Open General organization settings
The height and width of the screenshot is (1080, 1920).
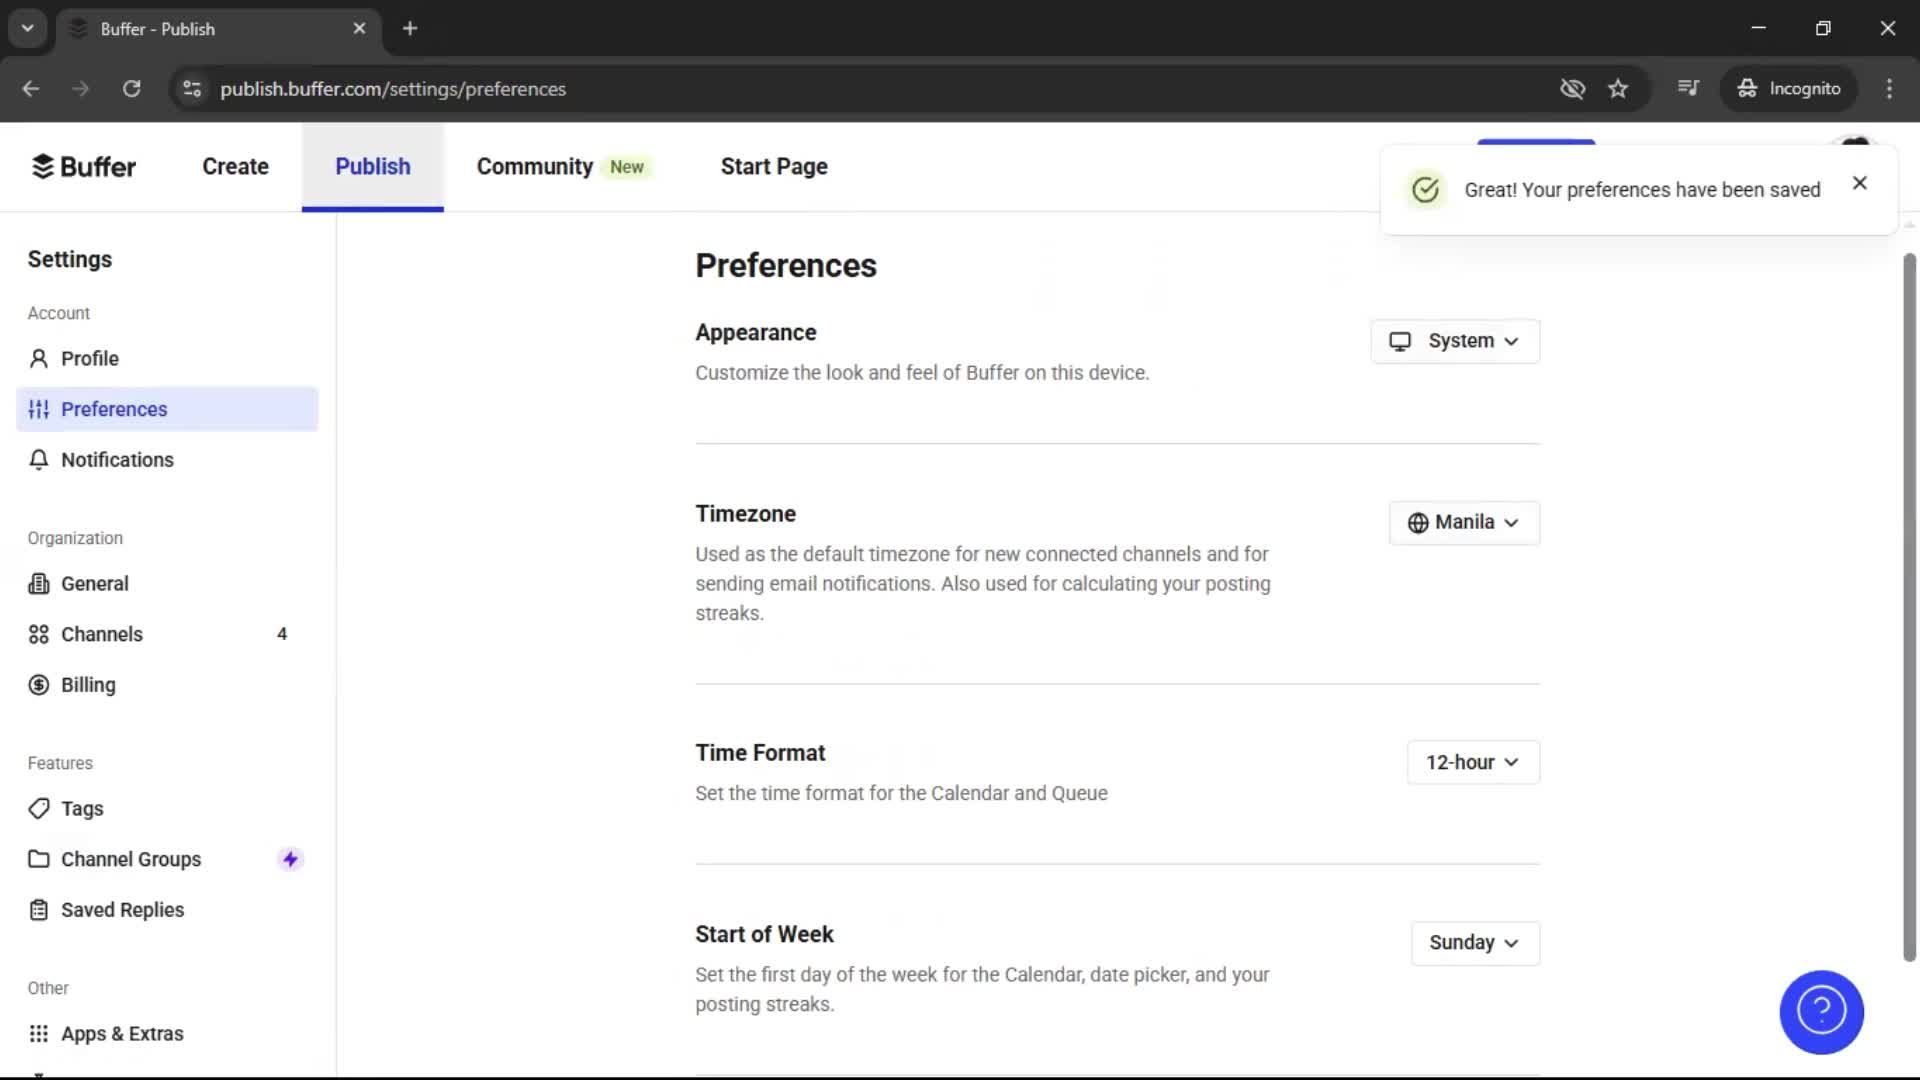(95, 583)
